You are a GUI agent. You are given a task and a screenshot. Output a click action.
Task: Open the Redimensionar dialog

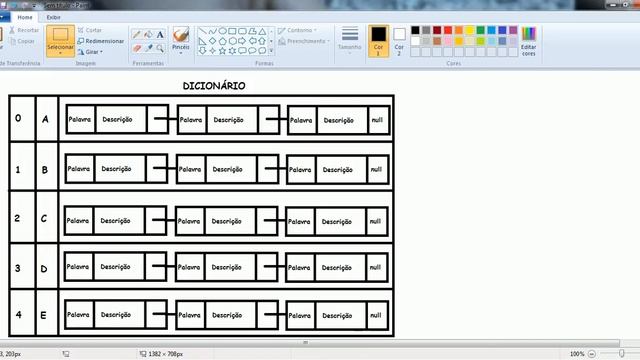101,41
